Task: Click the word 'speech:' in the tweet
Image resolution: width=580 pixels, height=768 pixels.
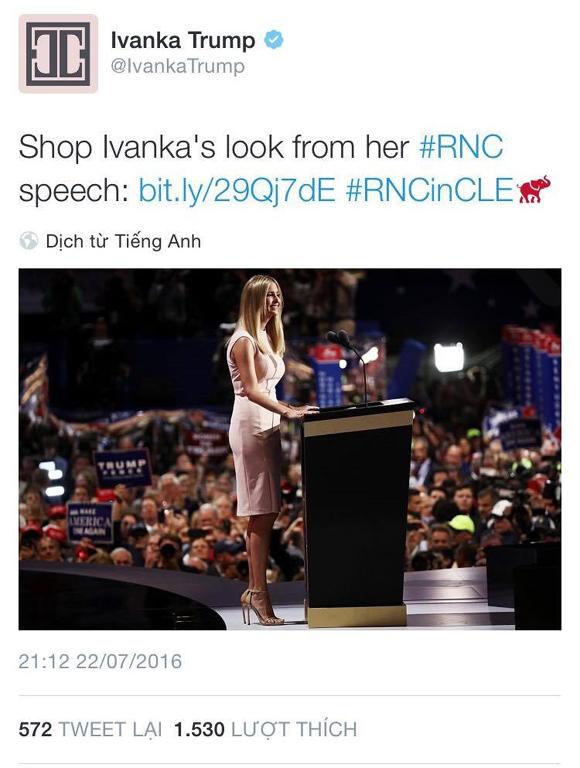Action: pyautogui.click(x=73, y=191)
